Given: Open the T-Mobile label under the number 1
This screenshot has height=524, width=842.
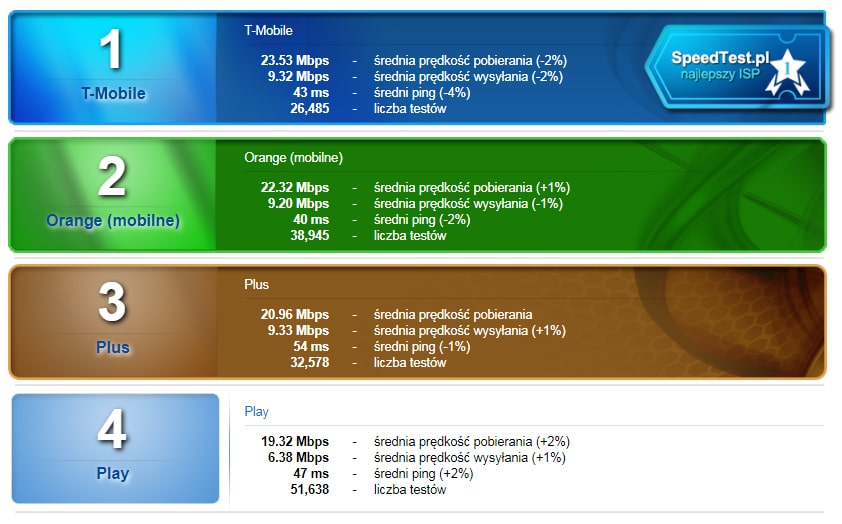Looking at the screenshot, I should [113, 93].
